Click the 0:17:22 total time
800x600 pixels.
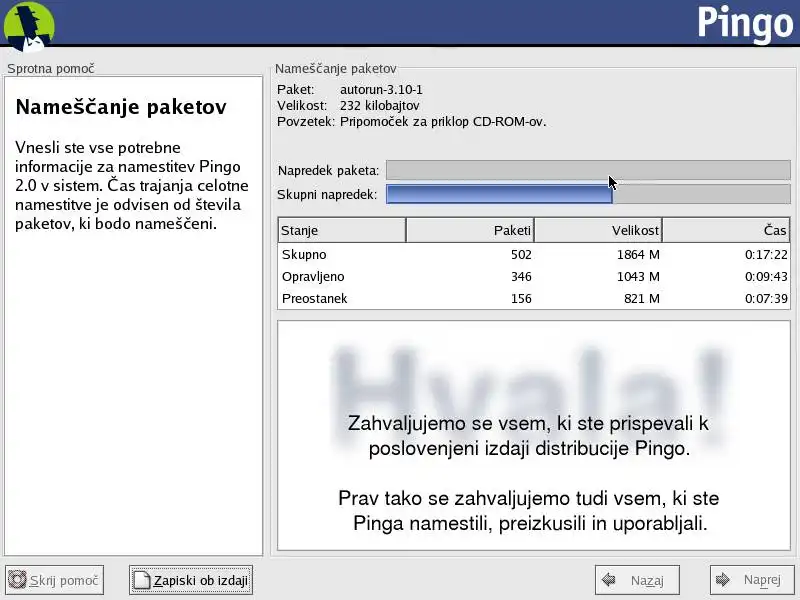766,254
